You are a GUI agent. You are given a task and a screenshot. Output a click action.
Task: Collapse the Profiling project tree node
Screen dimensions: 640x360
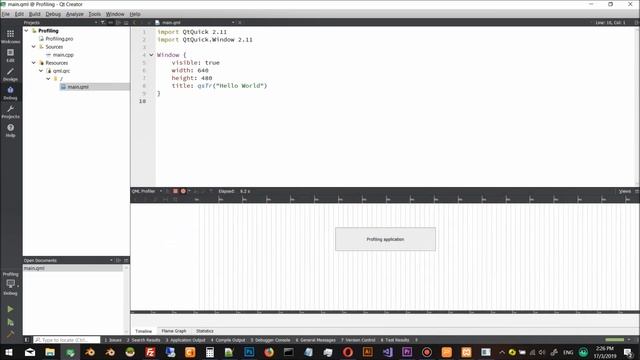[27, 31]
